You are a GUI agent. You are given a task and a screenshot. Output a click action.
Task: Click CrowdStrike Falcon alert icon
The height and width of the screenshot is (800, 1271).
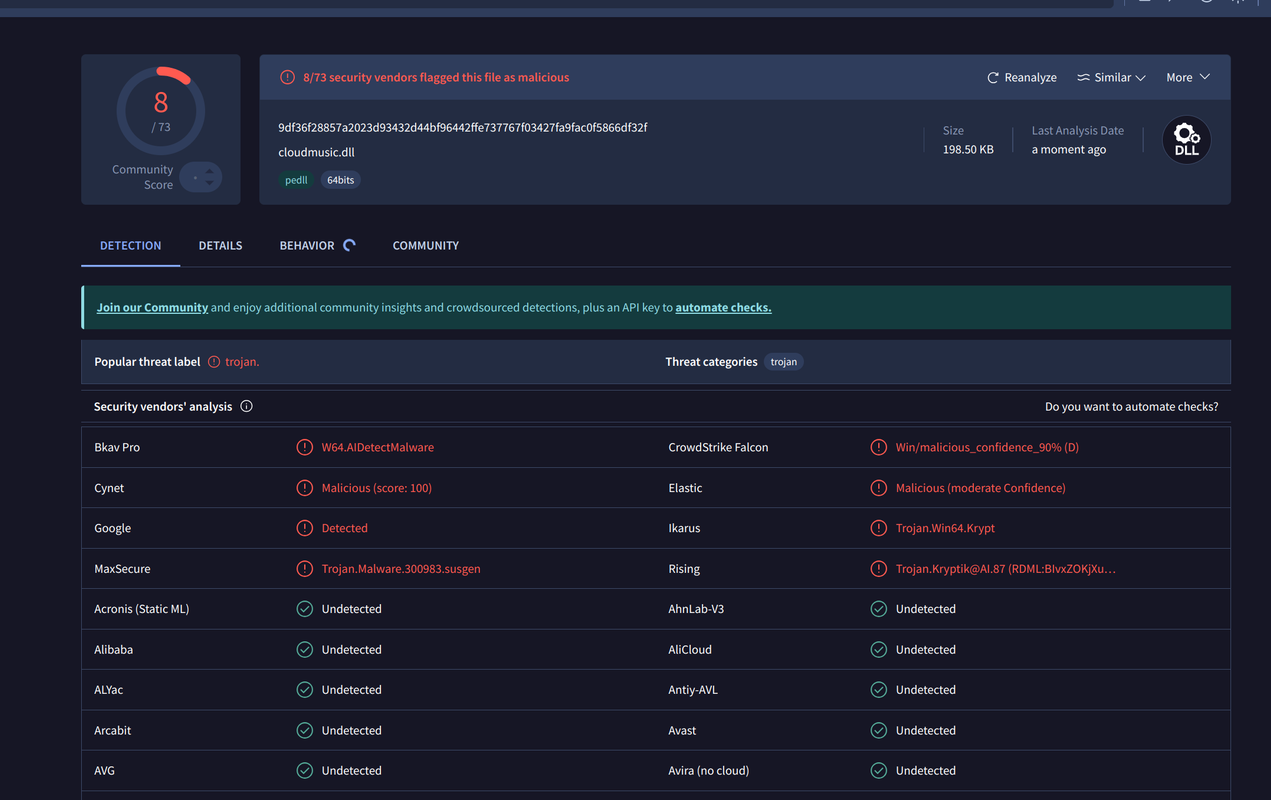point(878,447)
